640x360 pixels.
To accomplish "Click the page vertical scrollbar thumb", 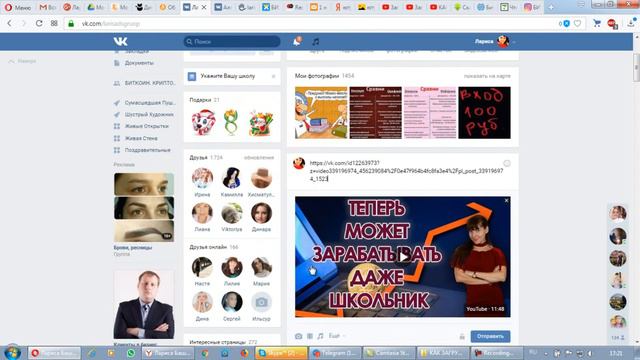I will point(636,67).
